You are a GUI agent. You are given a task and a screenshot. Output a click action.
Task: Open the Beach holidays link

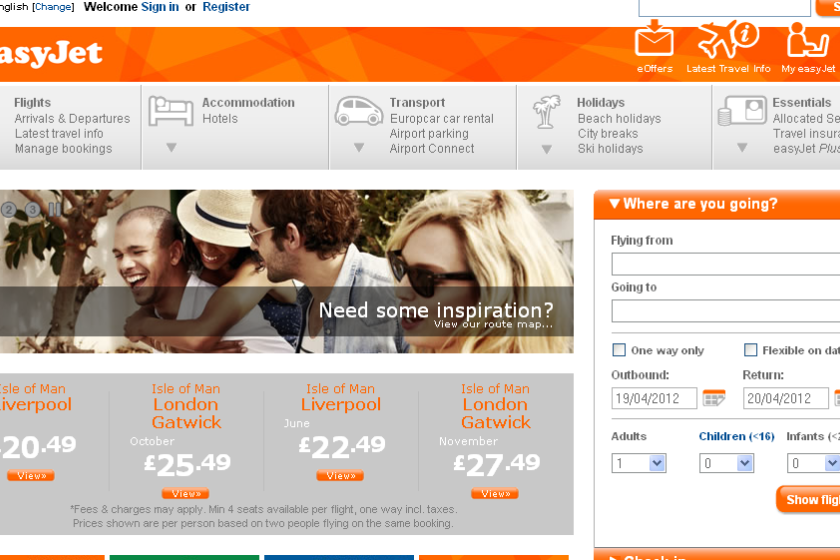(619, 118)
